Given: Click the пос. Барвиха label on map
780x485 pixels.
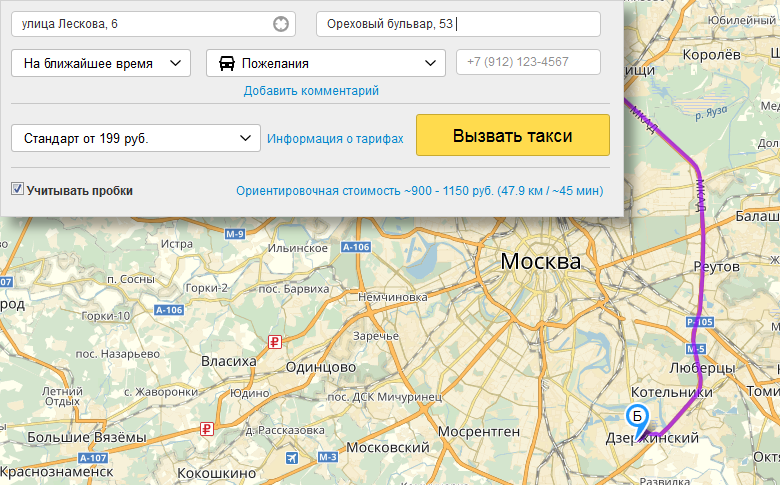Looking at the screenshot, I should pyautogui.click(x=294, y=289).
